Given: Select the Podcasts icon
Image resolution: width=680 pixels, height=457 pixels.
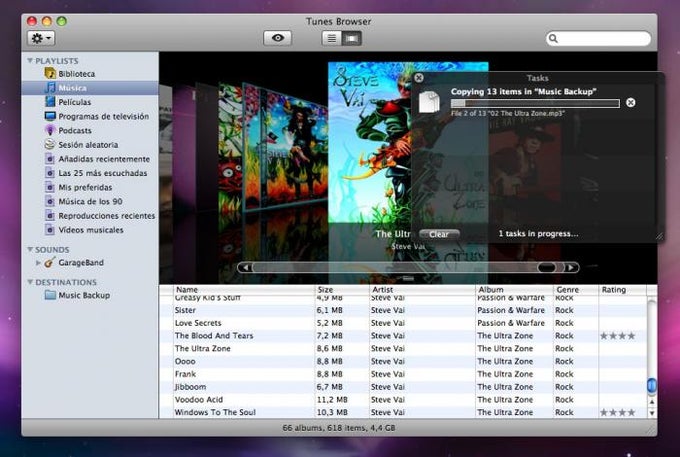Looking at the screenshot, I should tap(50, 130).
